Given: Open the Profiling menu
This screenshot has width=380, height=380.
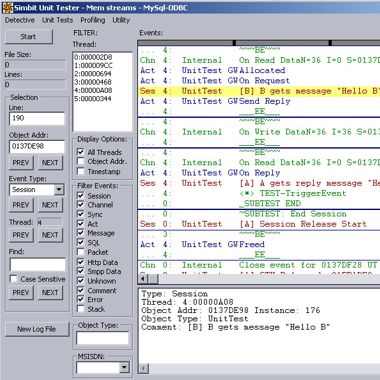Looking at the screenshot, I should 93,20.
